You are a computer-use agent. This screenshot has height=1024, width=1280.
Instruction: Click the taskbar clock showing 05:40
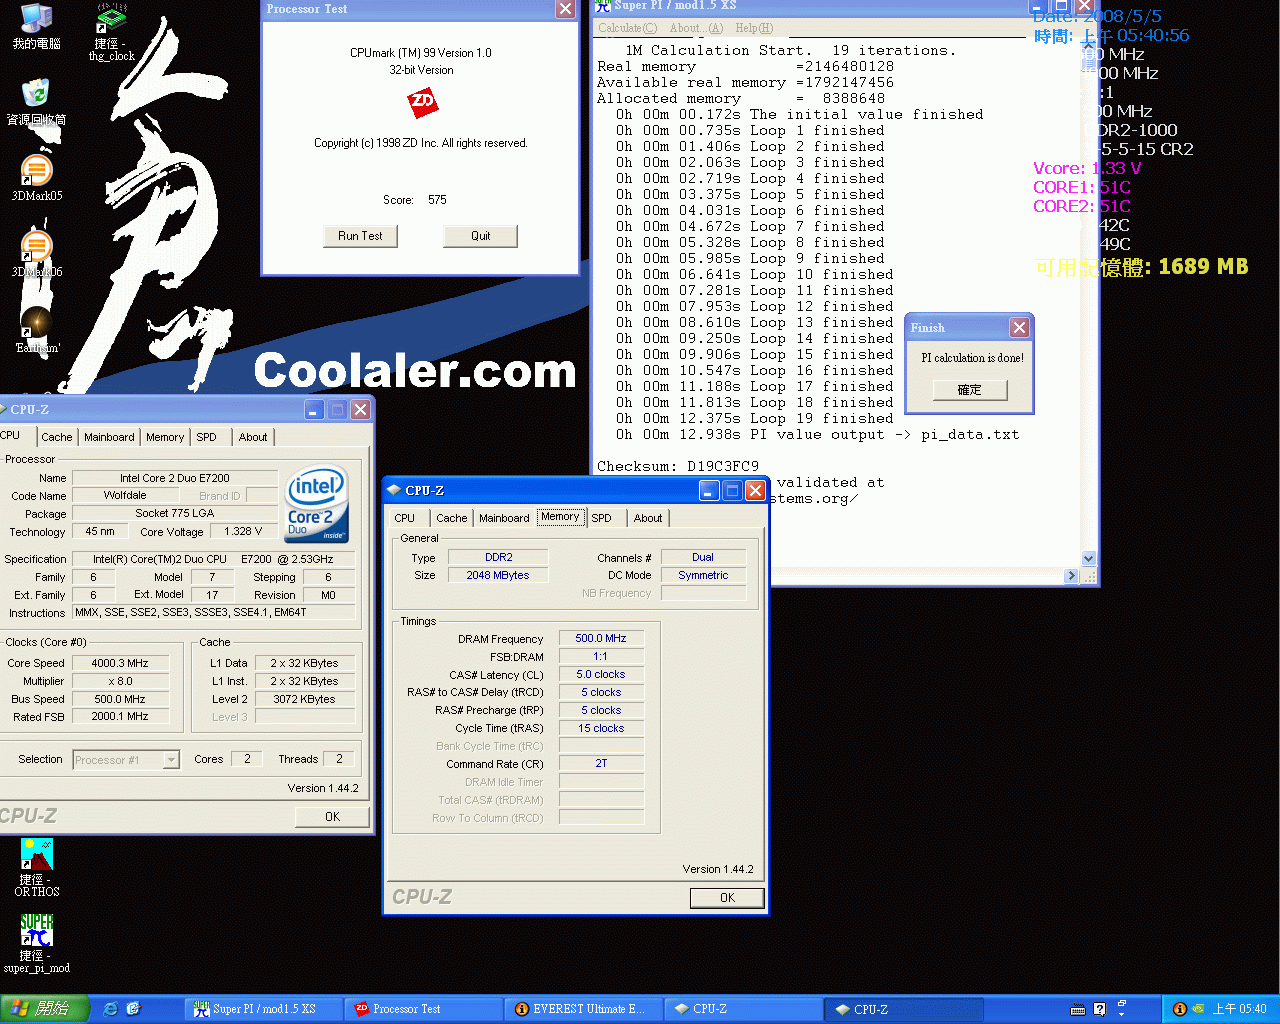pos(1239,1009)
